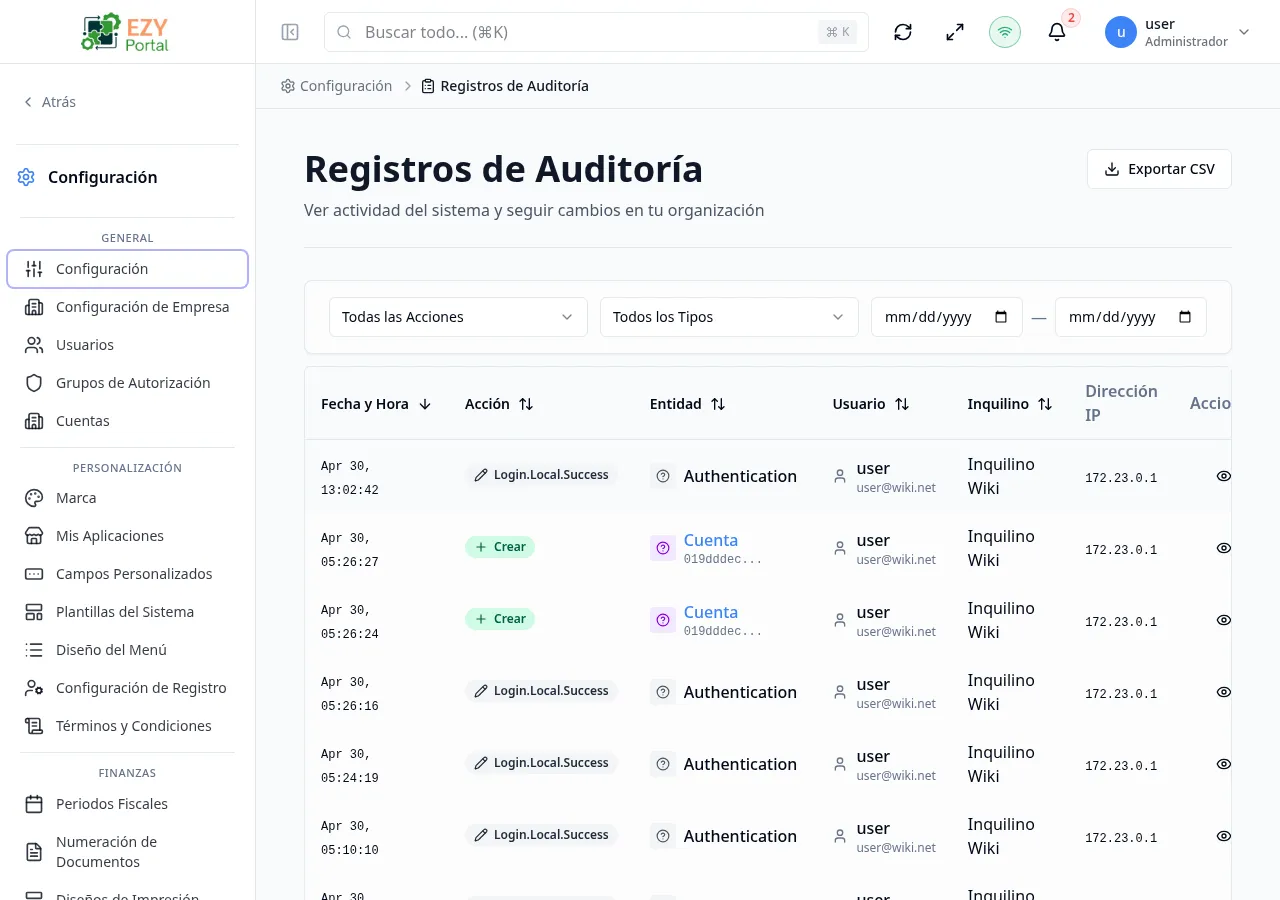1280x900 pixels.
Task: Click the search magnifier icon
Action: pos(344,32)
